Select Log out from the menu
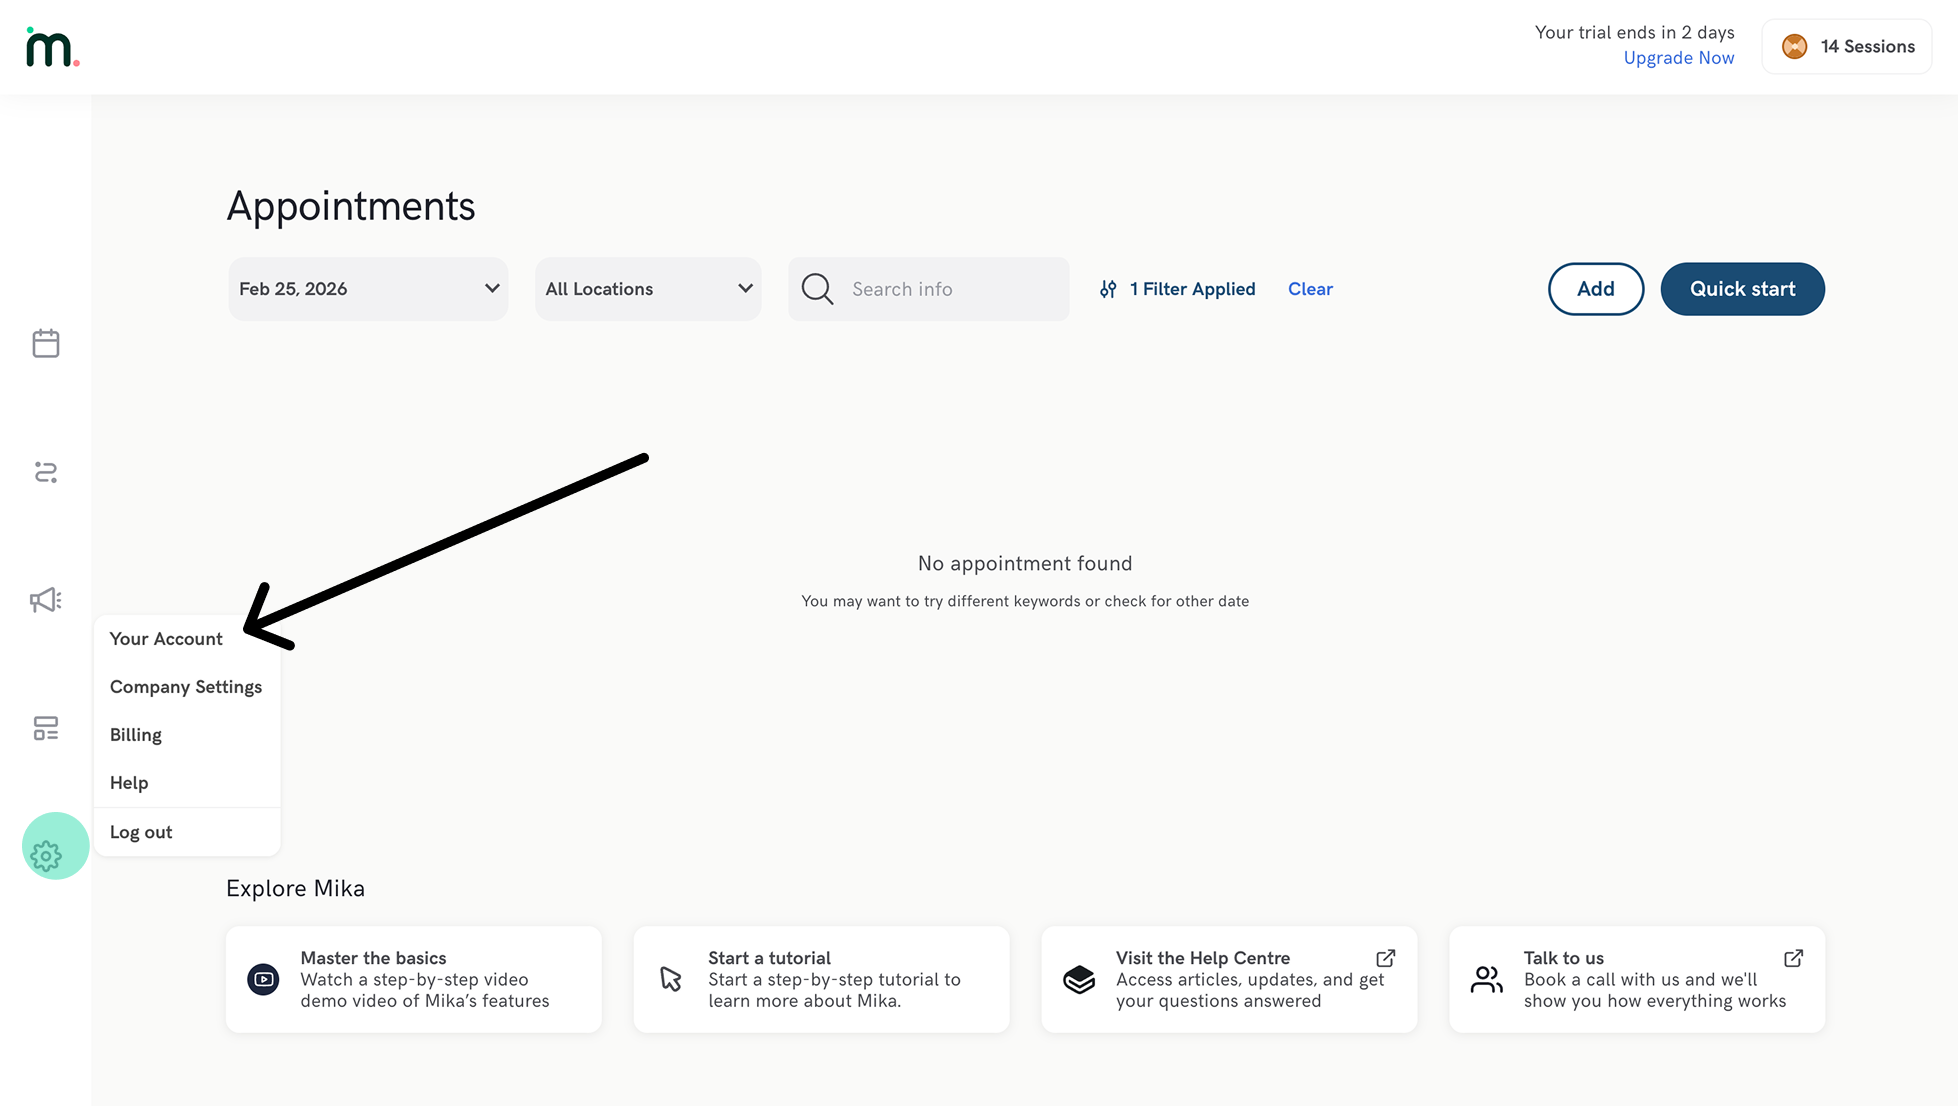Screen dimensions: 1958x1106 point(141,832)
